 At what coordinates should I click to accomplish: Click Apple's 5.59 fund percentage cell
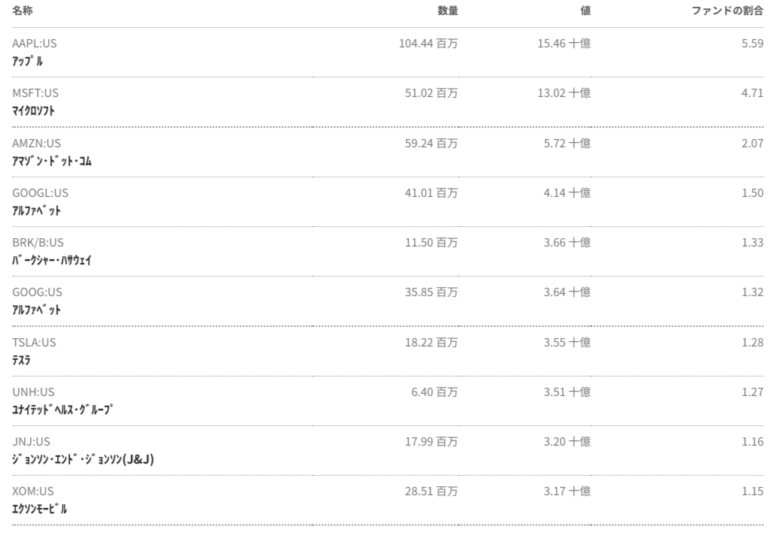click(752, 43)
